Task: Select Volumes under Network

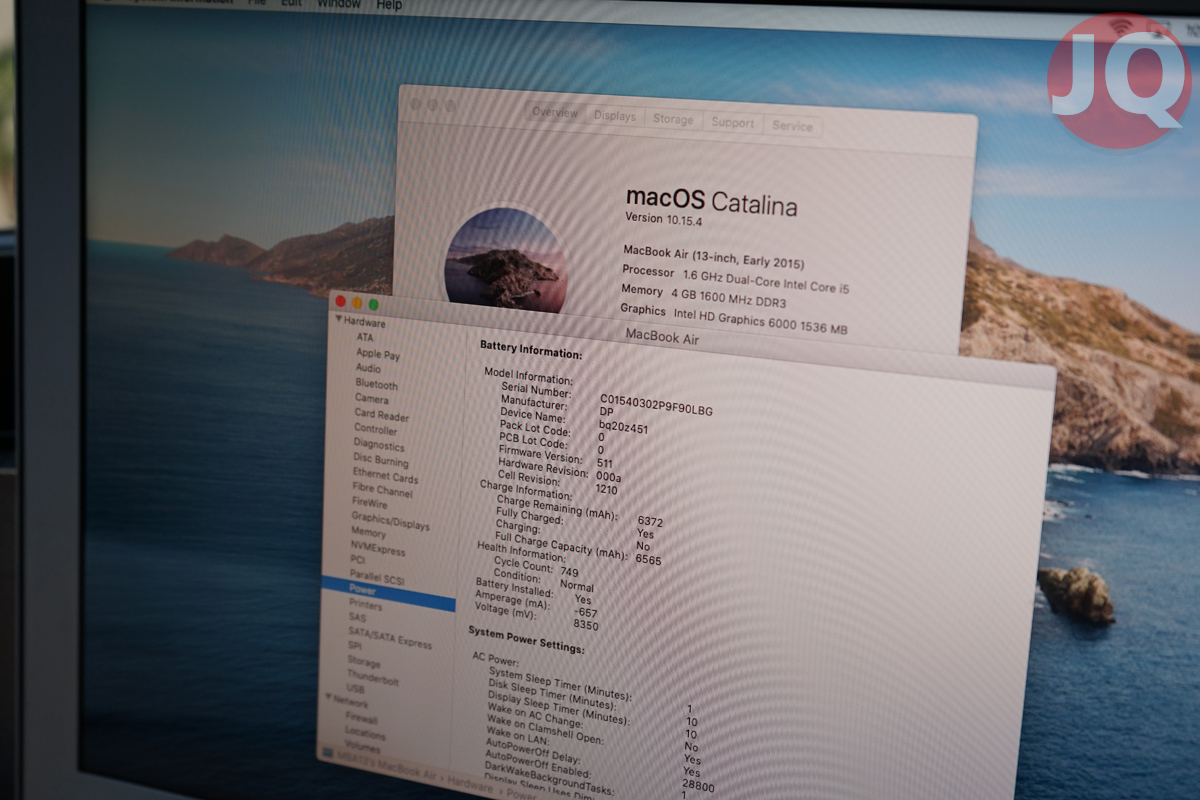Action: pyautogui.click(x=362, y=747)
